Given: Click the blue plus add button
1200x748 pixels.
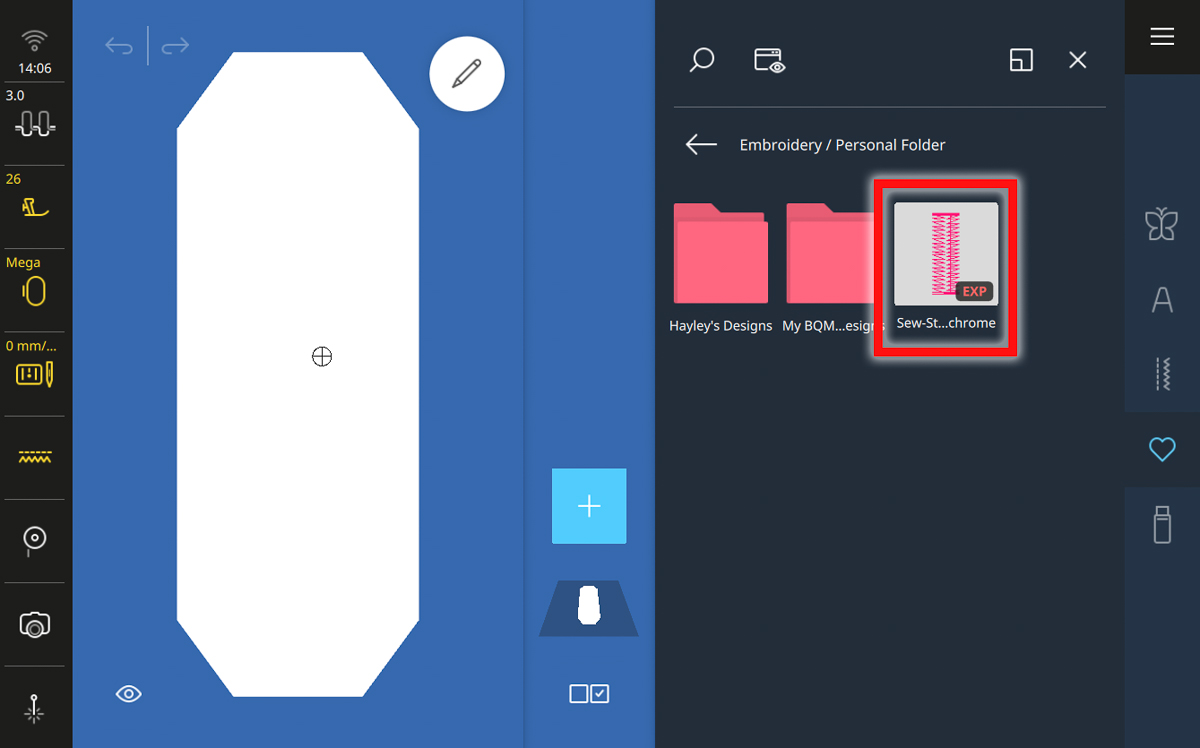Looking at the screenshot, I should click(589, 506).
